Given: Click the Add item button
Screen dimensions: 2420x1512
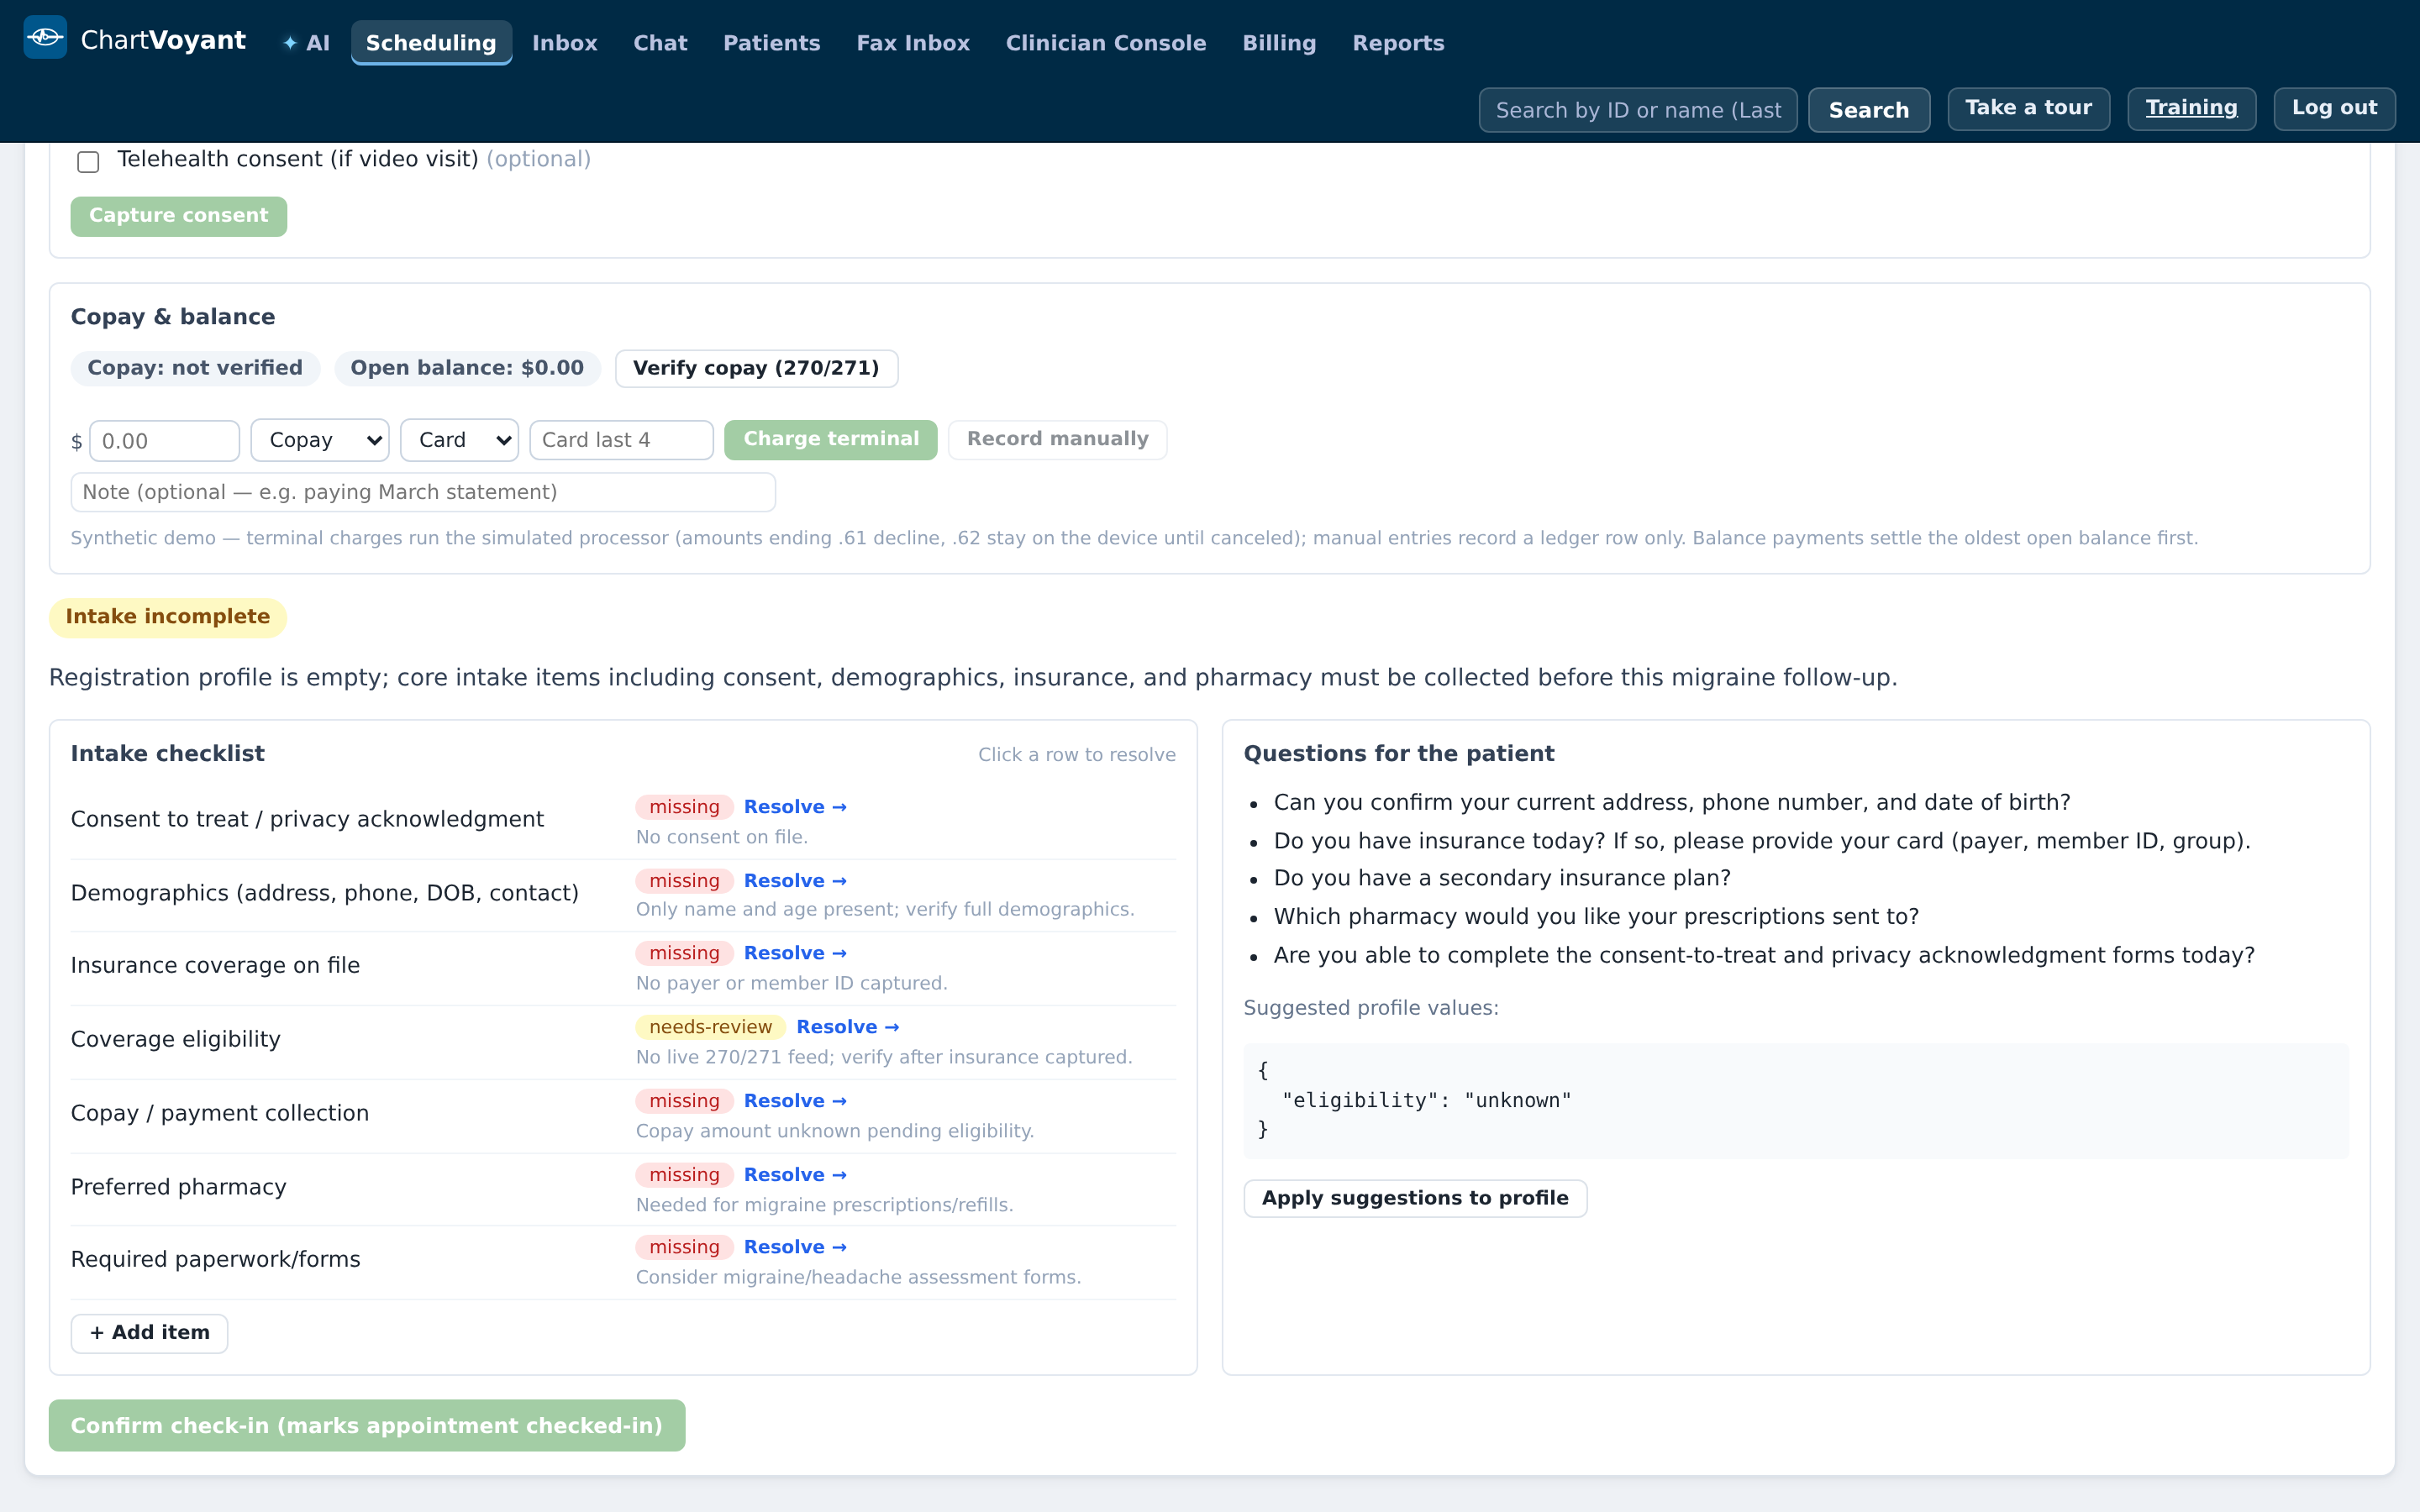Looking at the screenshot, I should pyautogui.click(x=149, y=1333).
